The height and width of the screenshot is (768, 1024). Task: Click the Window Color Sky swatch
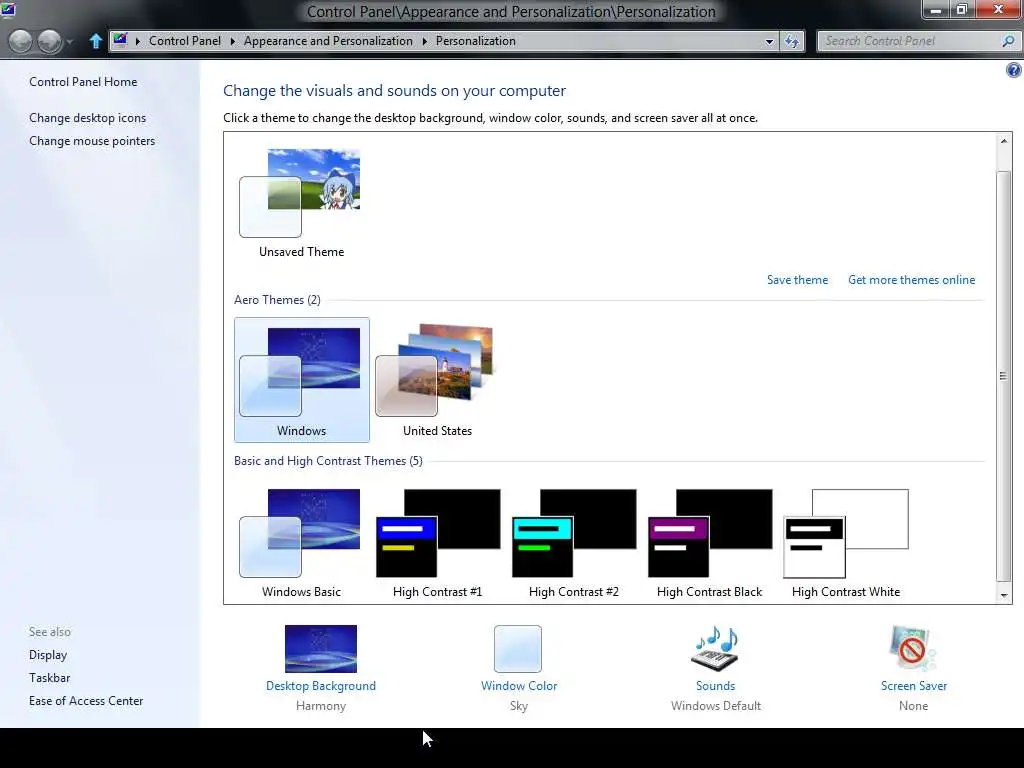(518, 648)
